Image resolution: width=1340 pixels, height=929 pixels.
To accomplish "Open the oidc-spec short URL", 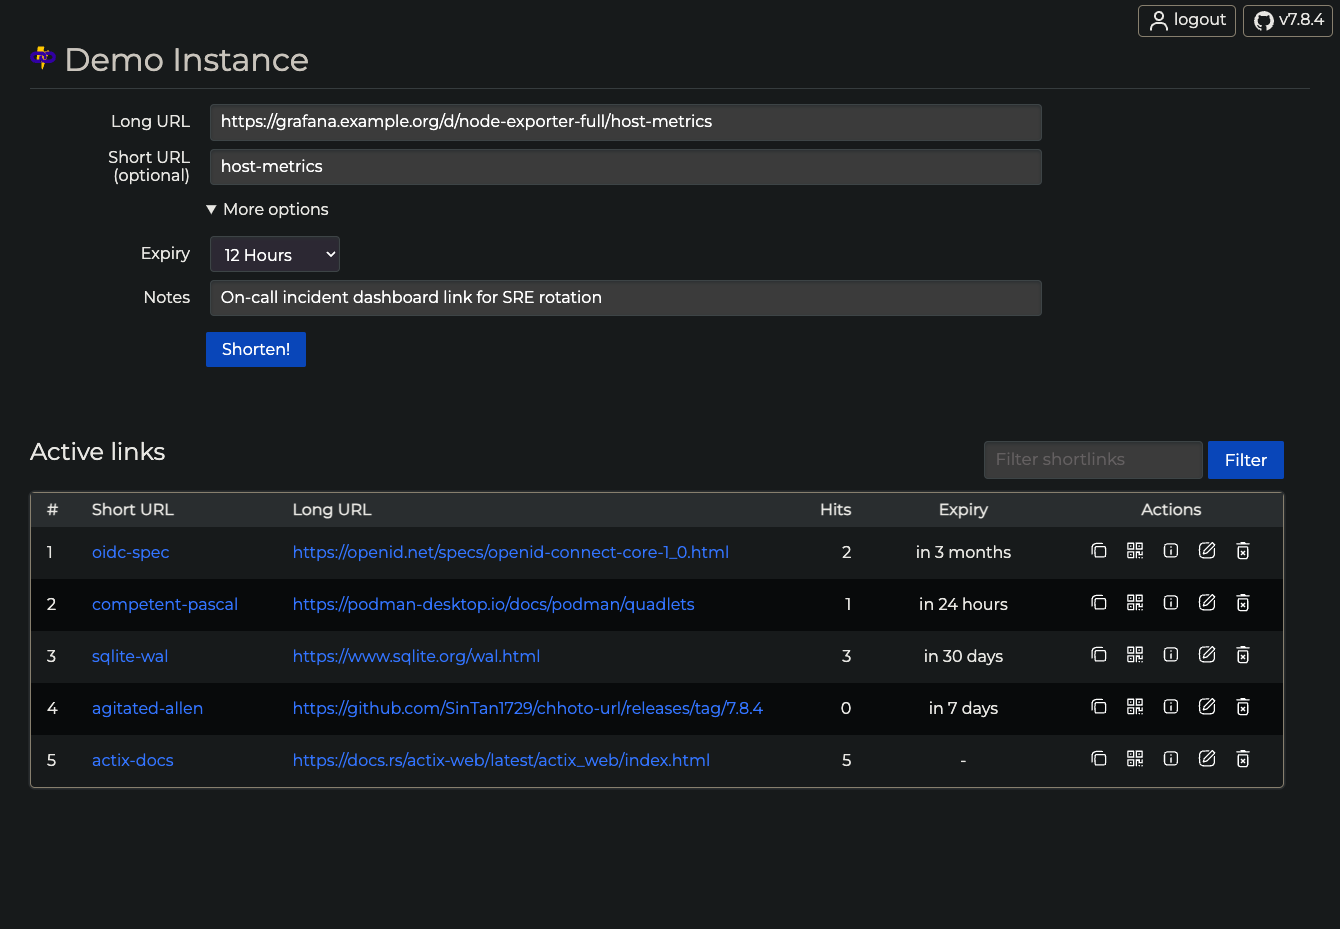I will 131,552.
